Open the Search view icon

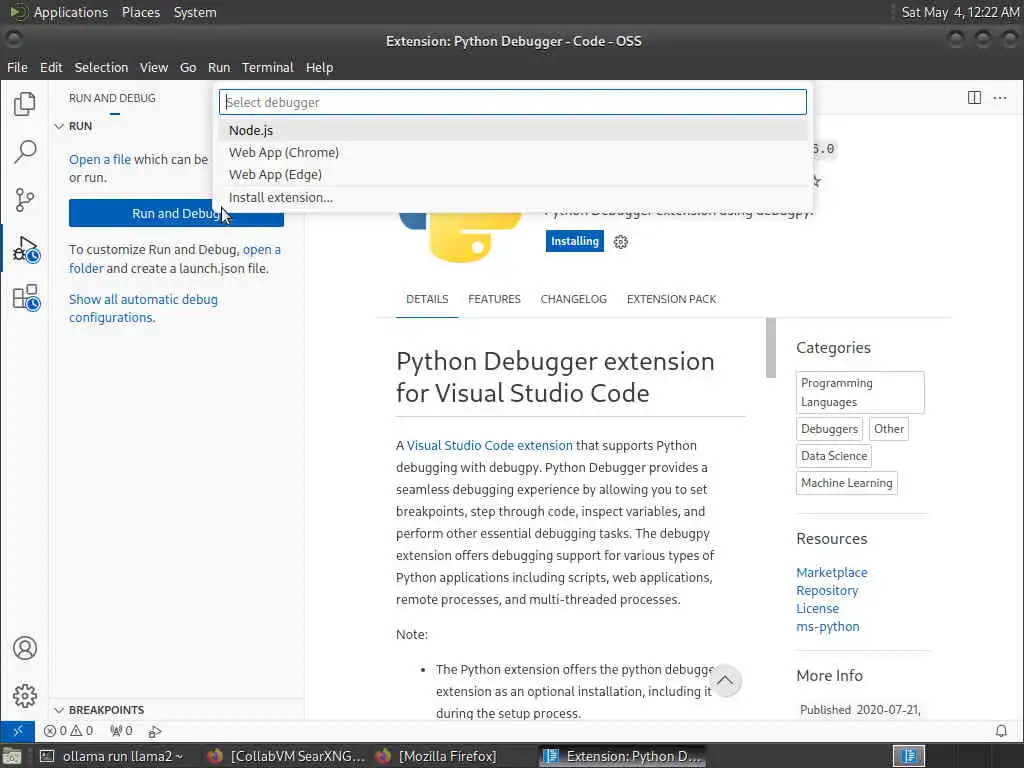(24, 152)
